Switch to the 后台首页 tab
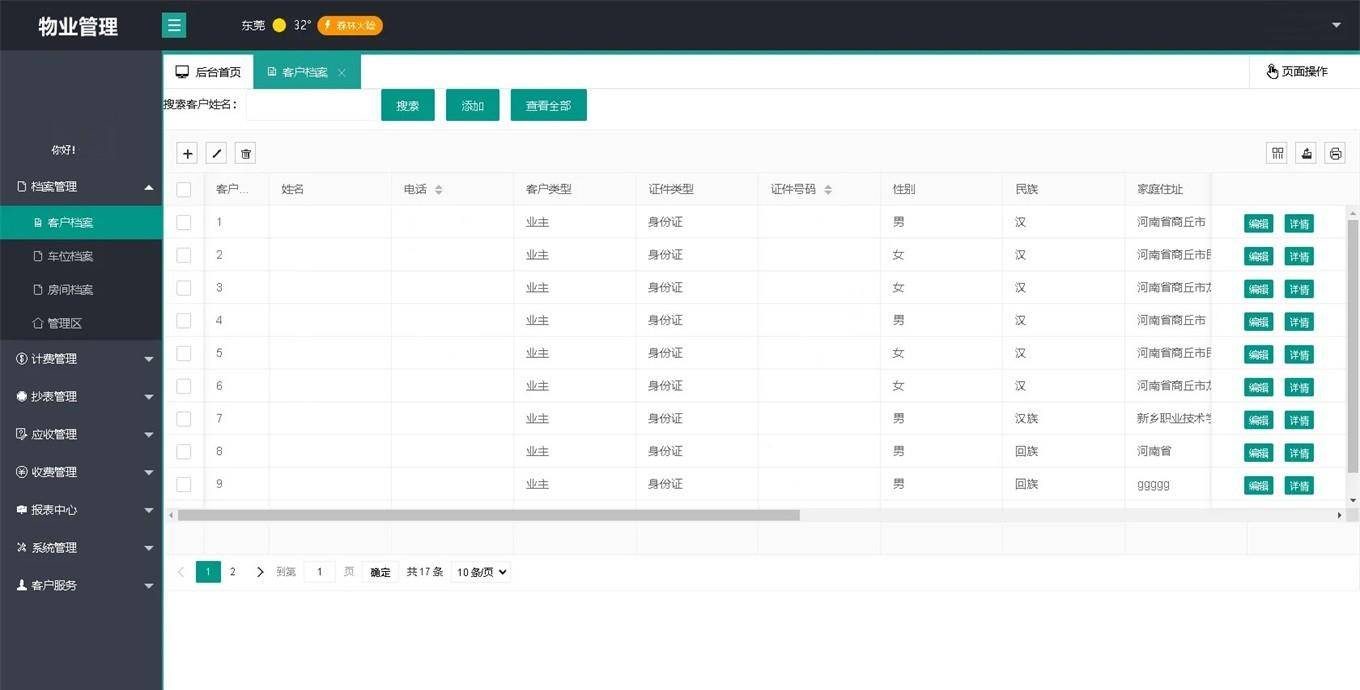The image size is (1360, 690). tap(208, 72)
